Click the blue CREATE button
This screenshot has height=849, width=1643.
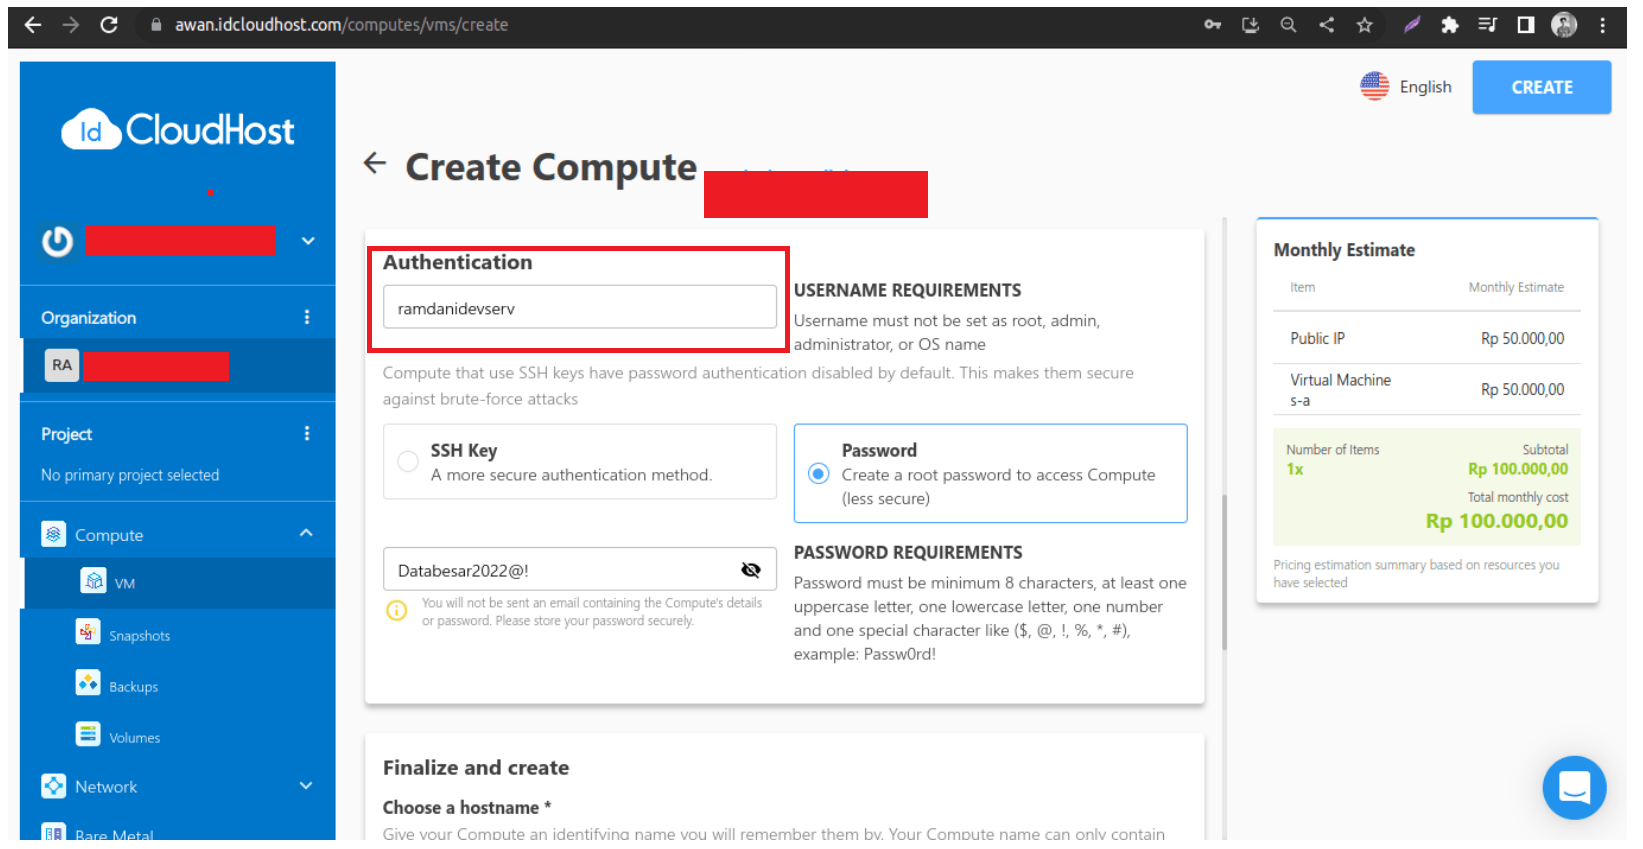tap(1540, 87)
